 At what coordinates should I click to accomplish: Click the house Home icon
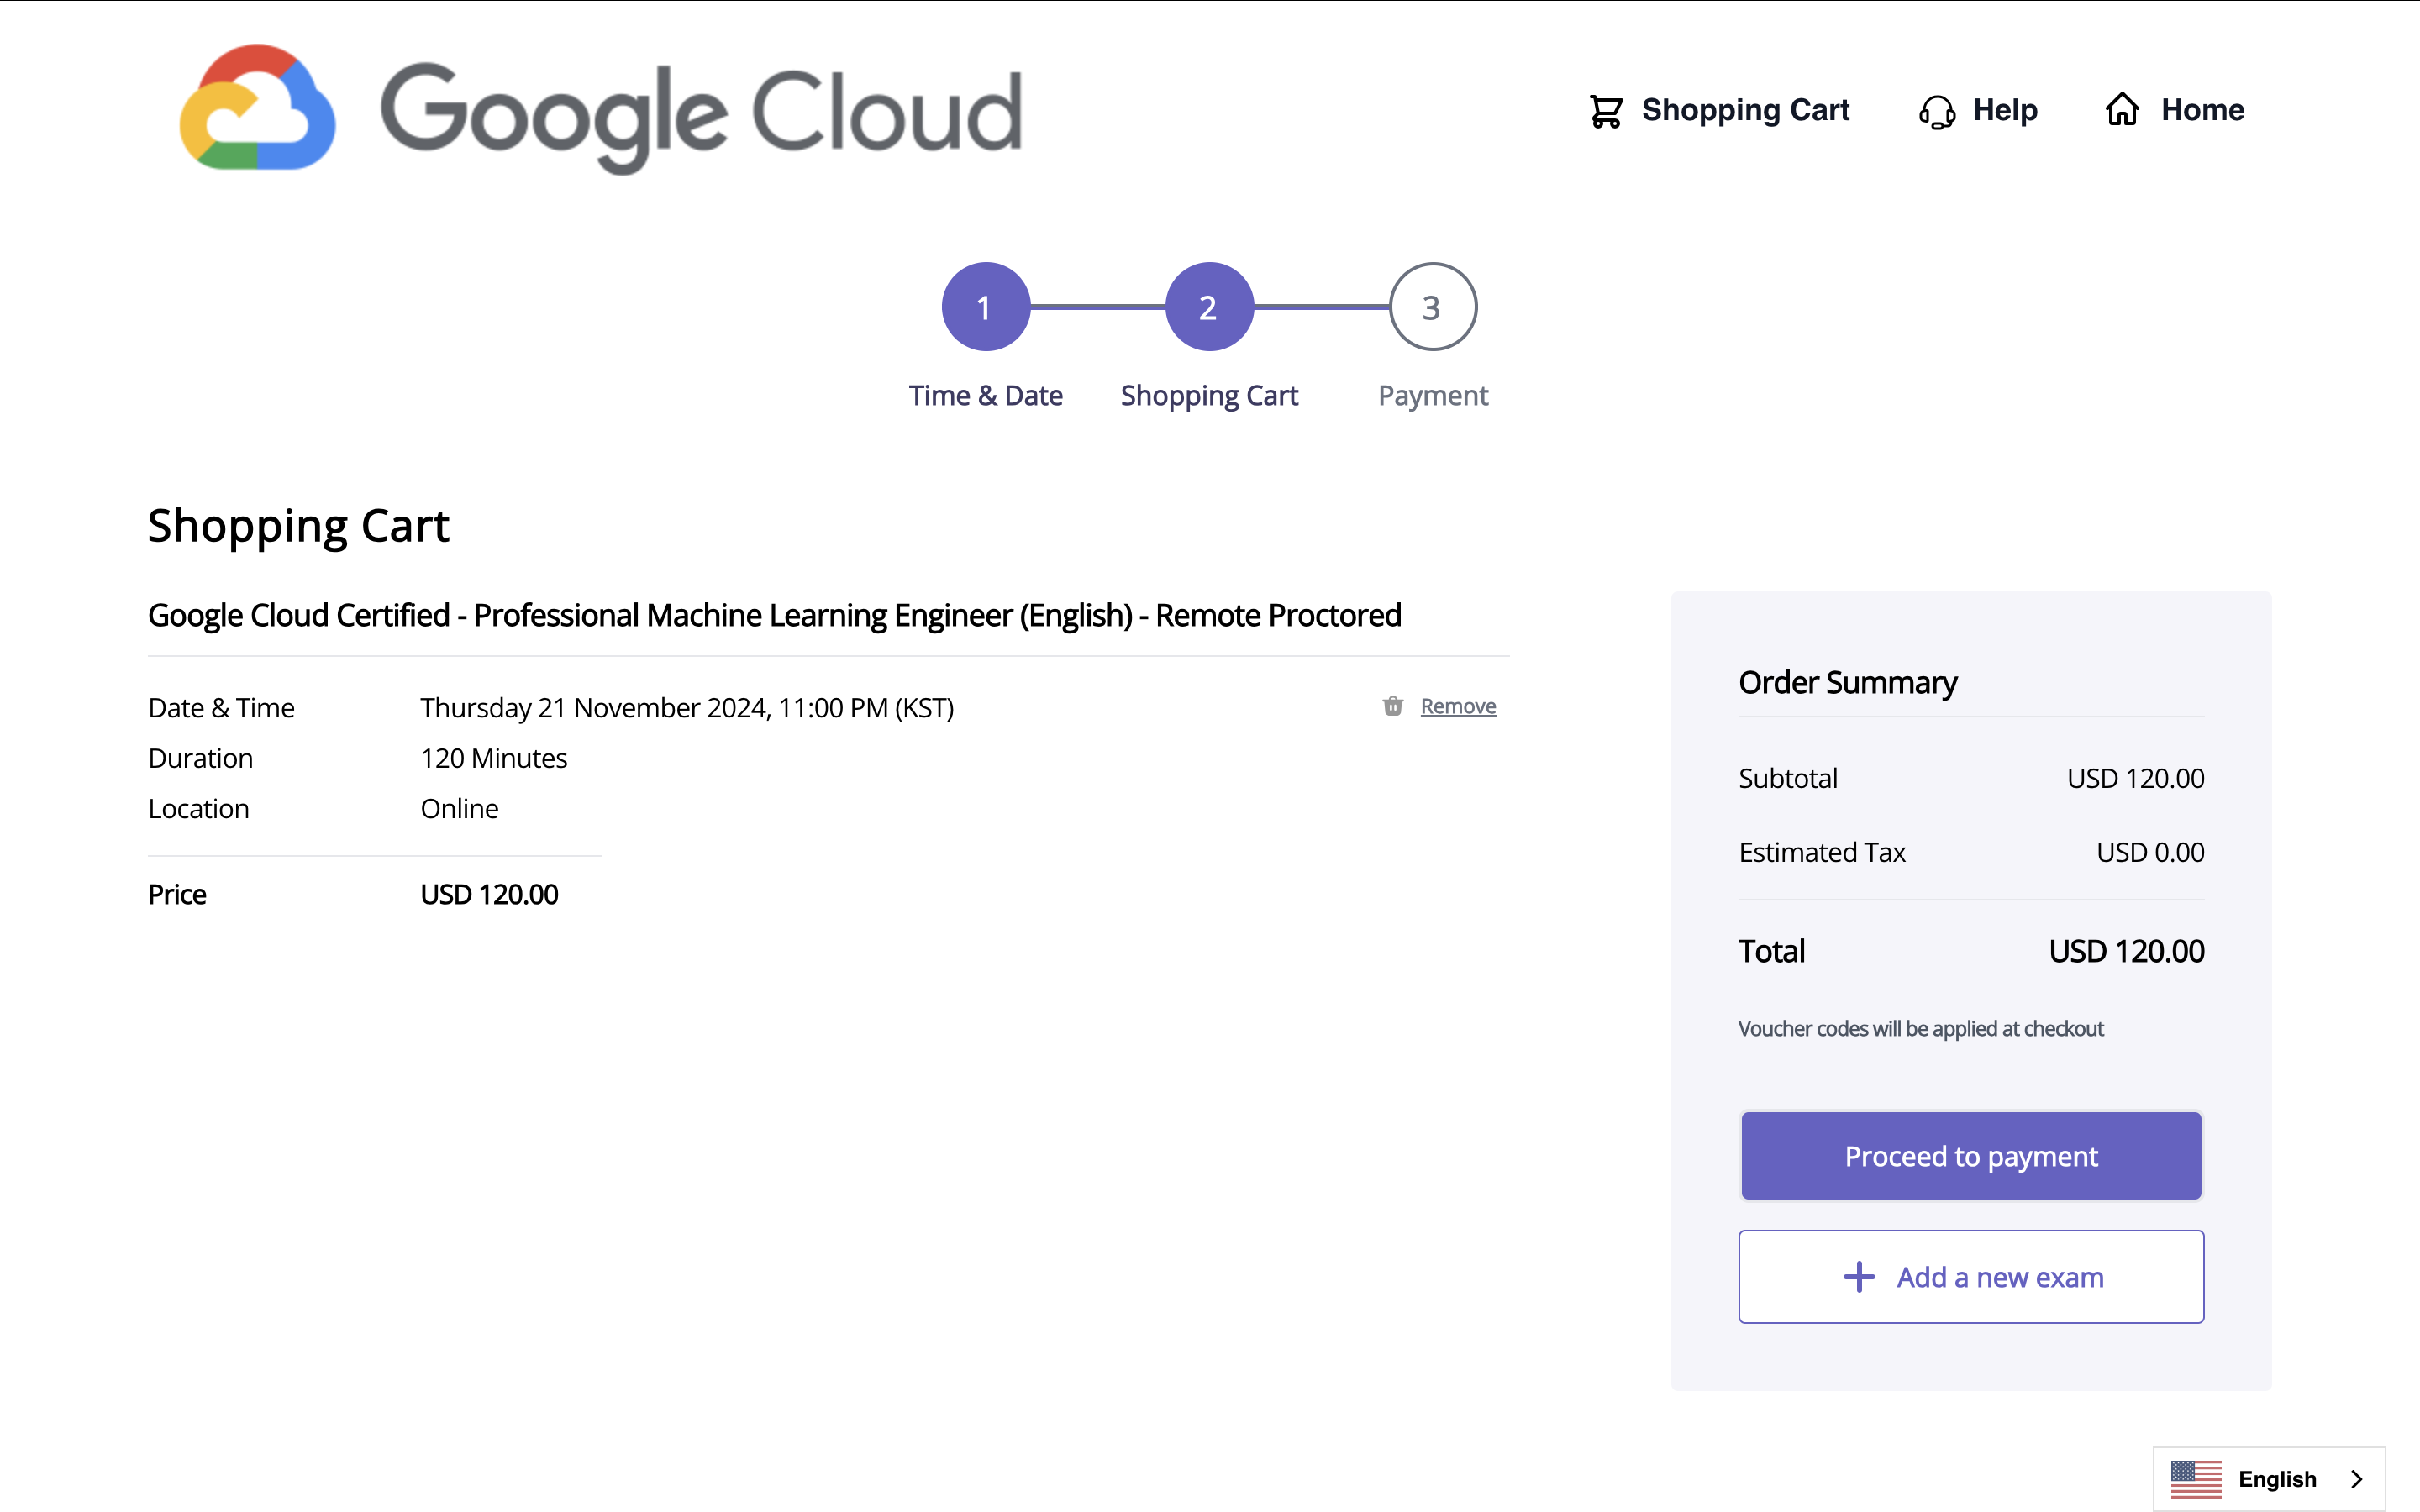coord(2122,109)
